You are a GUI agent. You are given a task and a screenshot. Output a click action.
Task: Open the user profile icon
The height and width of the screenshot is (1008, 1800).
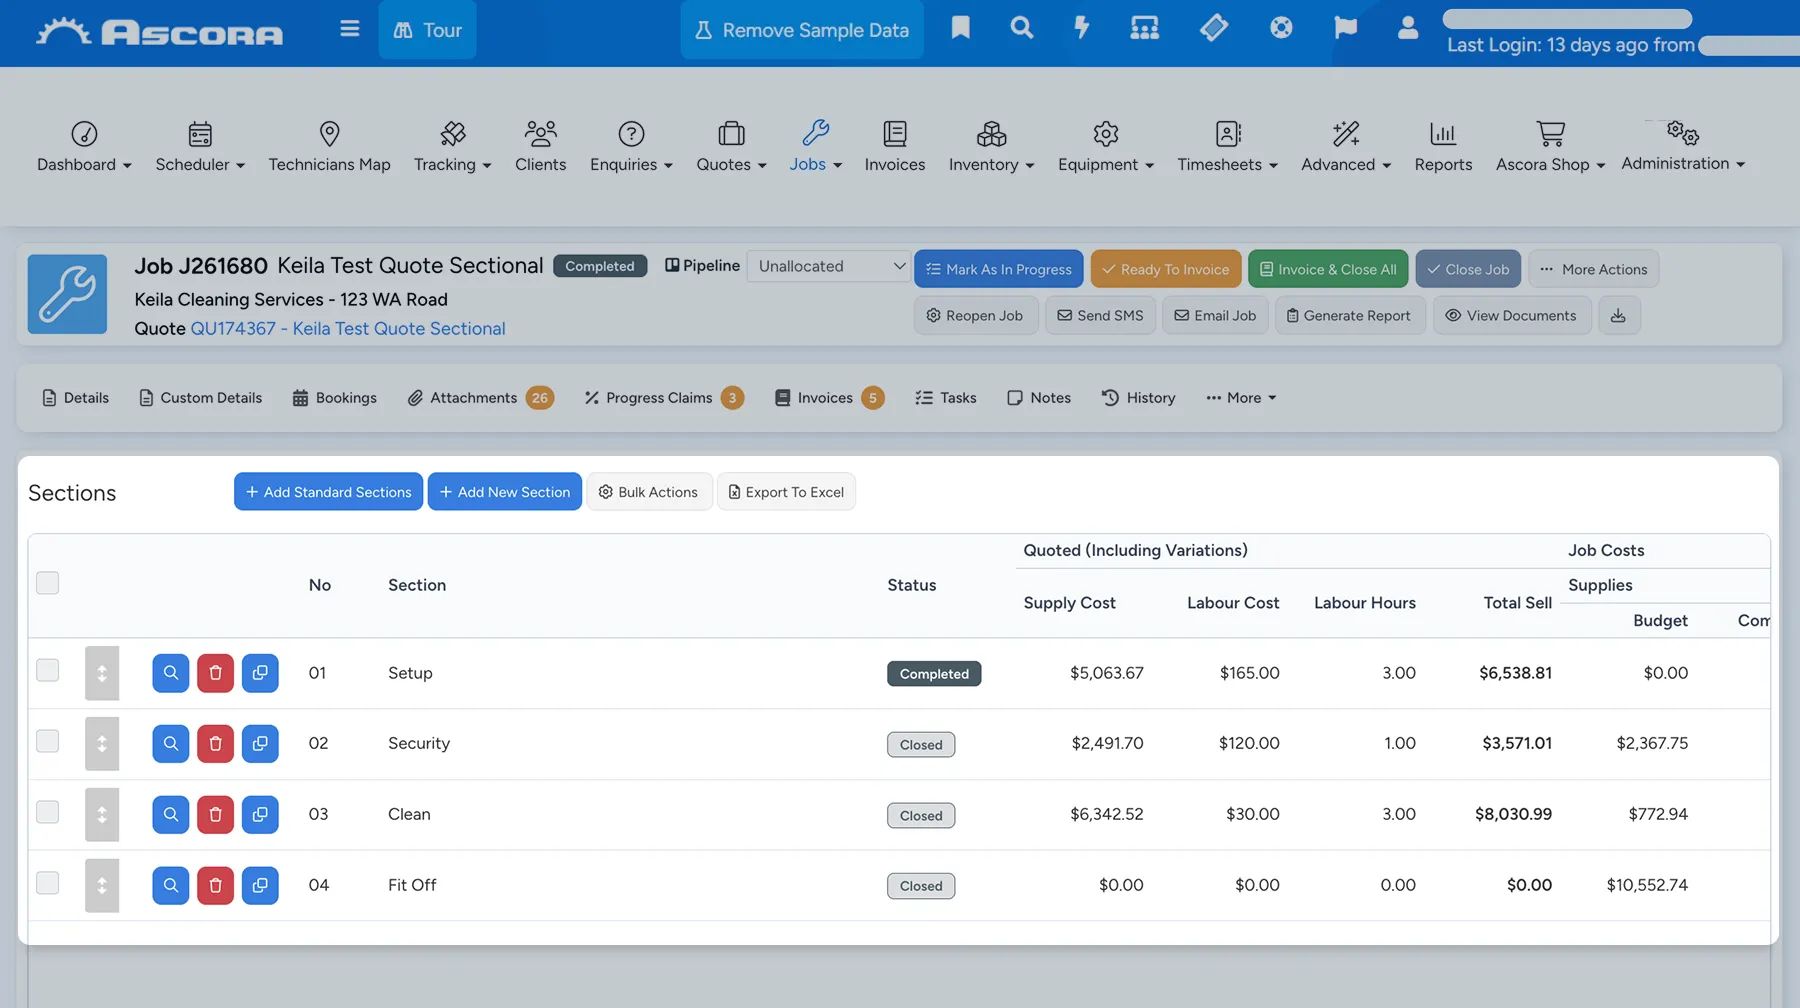(1408, 28)
